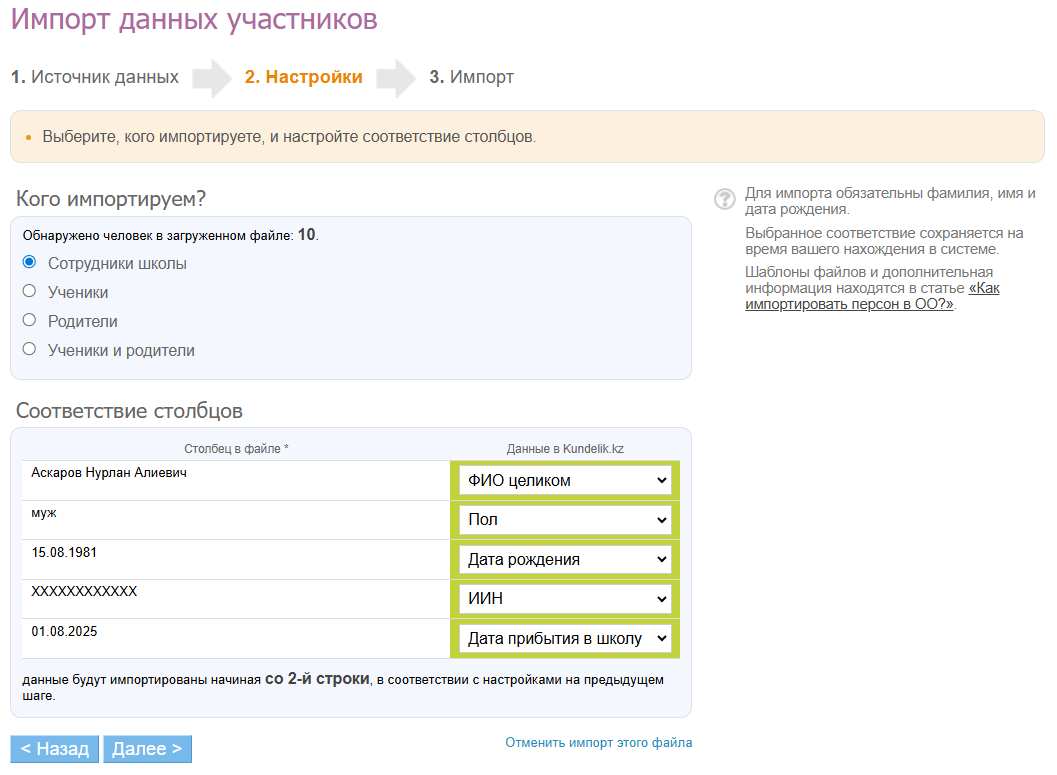Click the Аскаров Нурлан Алиевич cell
Image resolution: width=1057 pixels, height=775 pixels.
point(109,473)
